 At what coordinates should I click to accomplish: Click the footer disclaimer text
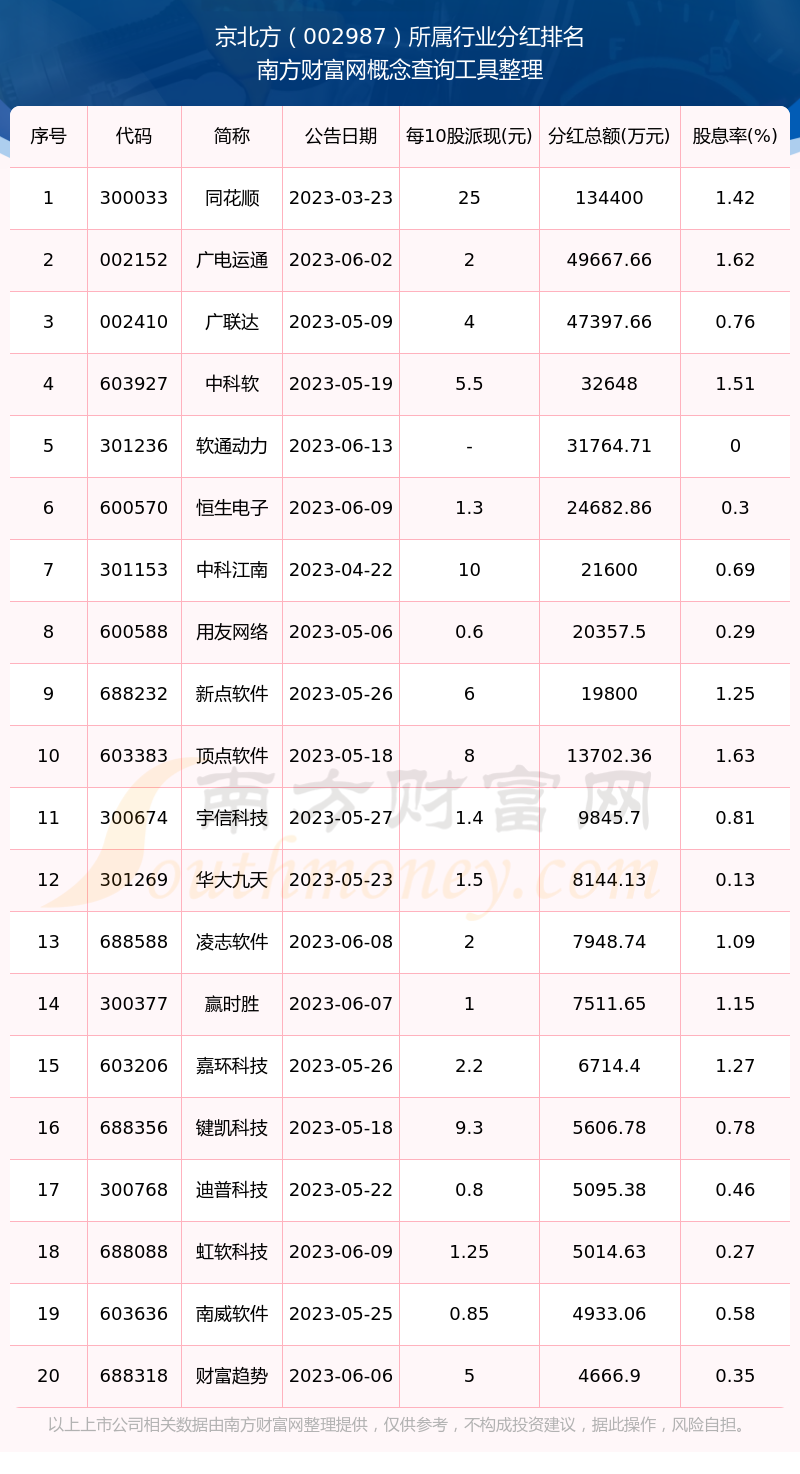click(x=399, y=1424)
